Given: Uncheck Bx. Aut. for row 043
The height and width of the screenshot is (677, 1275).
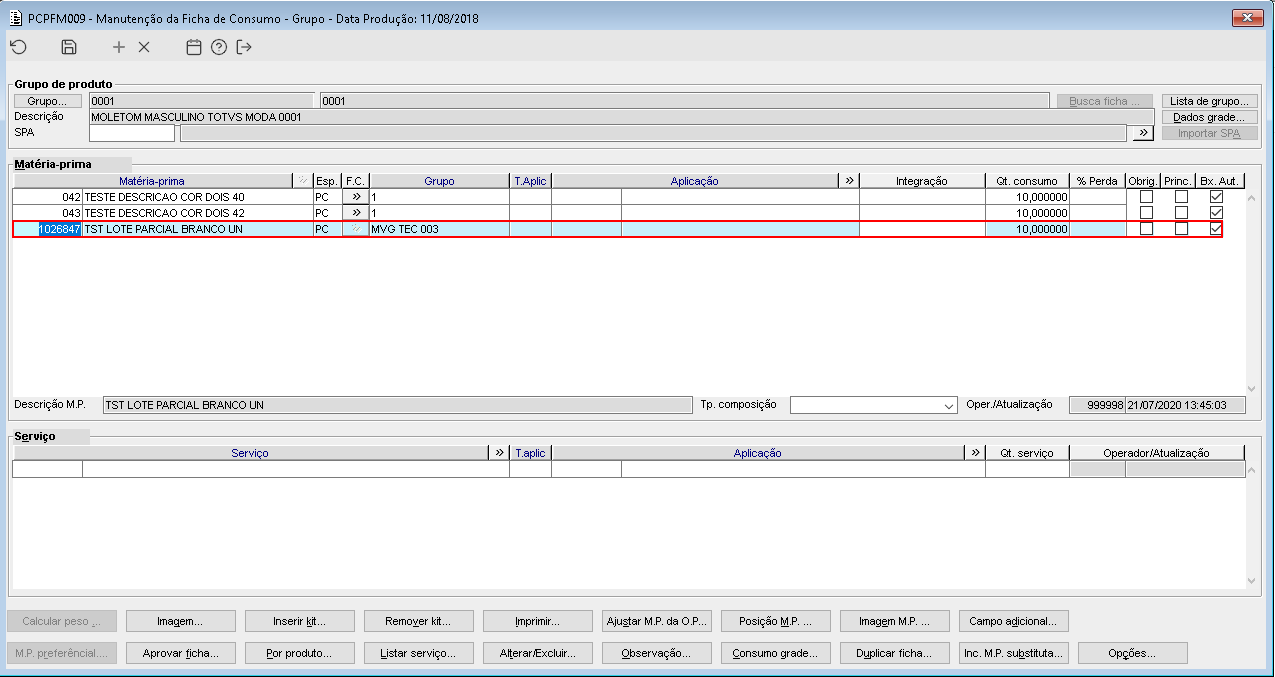Looking at the screenshot, I should click(x=1216, y=213).
